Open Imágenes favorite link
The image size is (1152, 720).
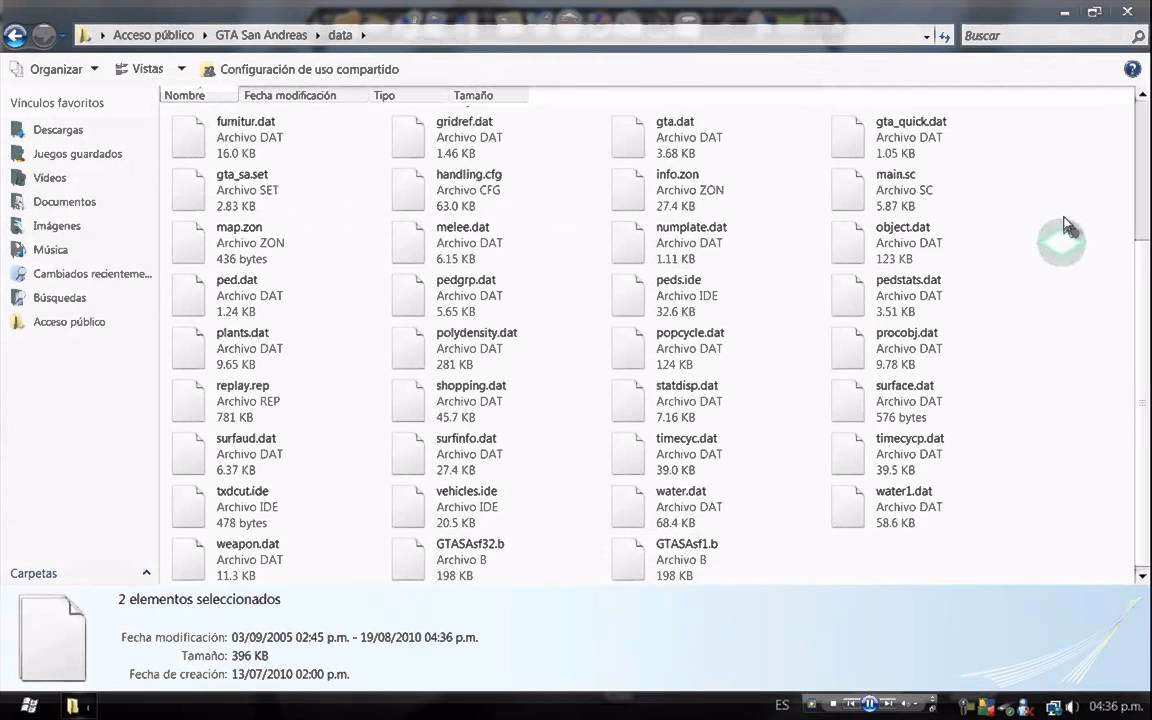(46, 226)
